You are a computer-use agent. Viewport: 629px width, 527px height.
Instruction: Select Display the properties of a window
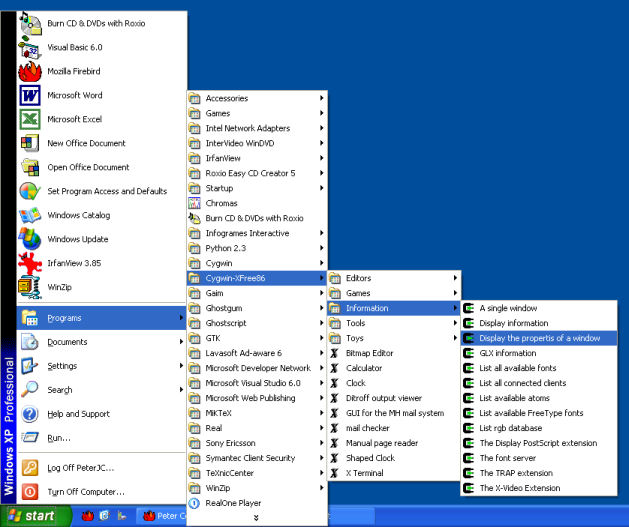[x=539, y=338]
